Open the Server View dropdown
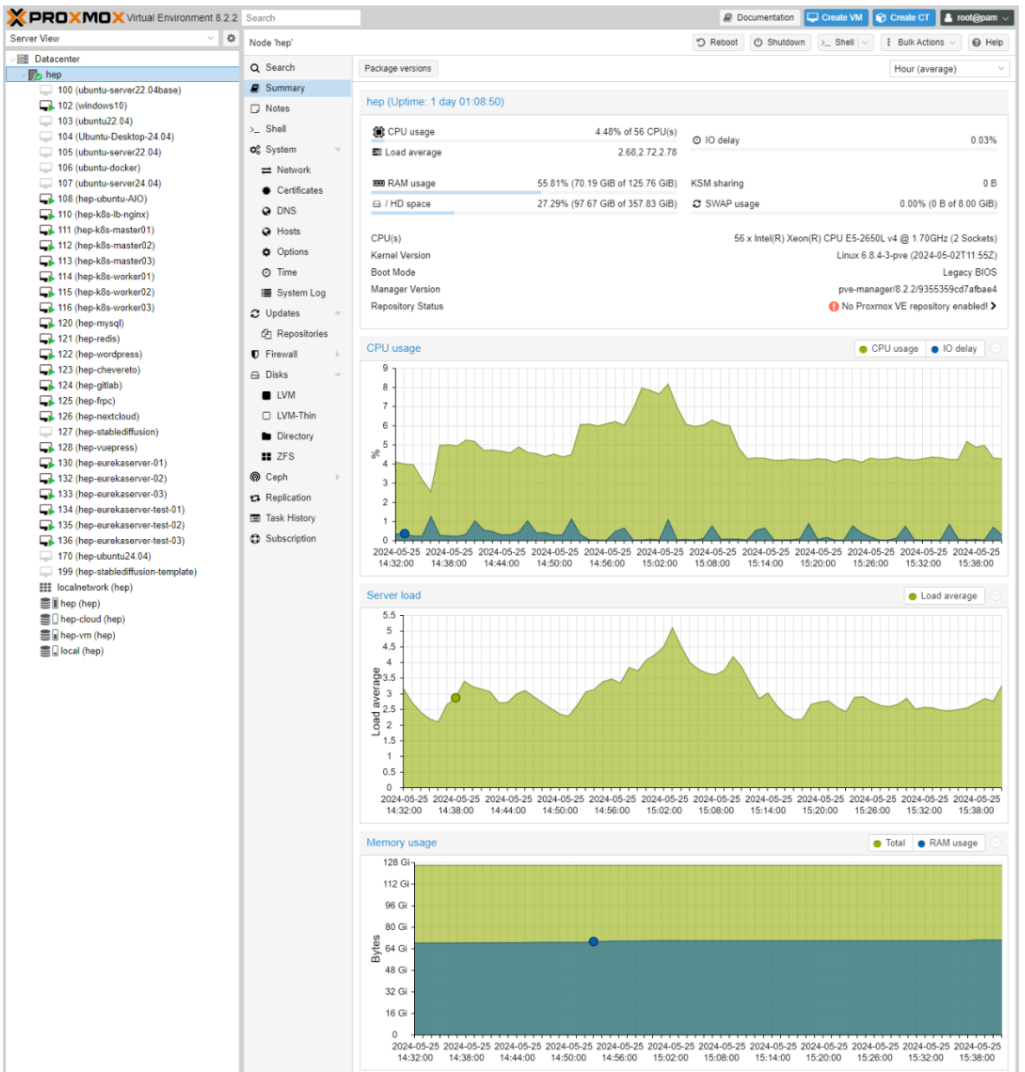The image size is (1025, 1072). coord(211,38)
